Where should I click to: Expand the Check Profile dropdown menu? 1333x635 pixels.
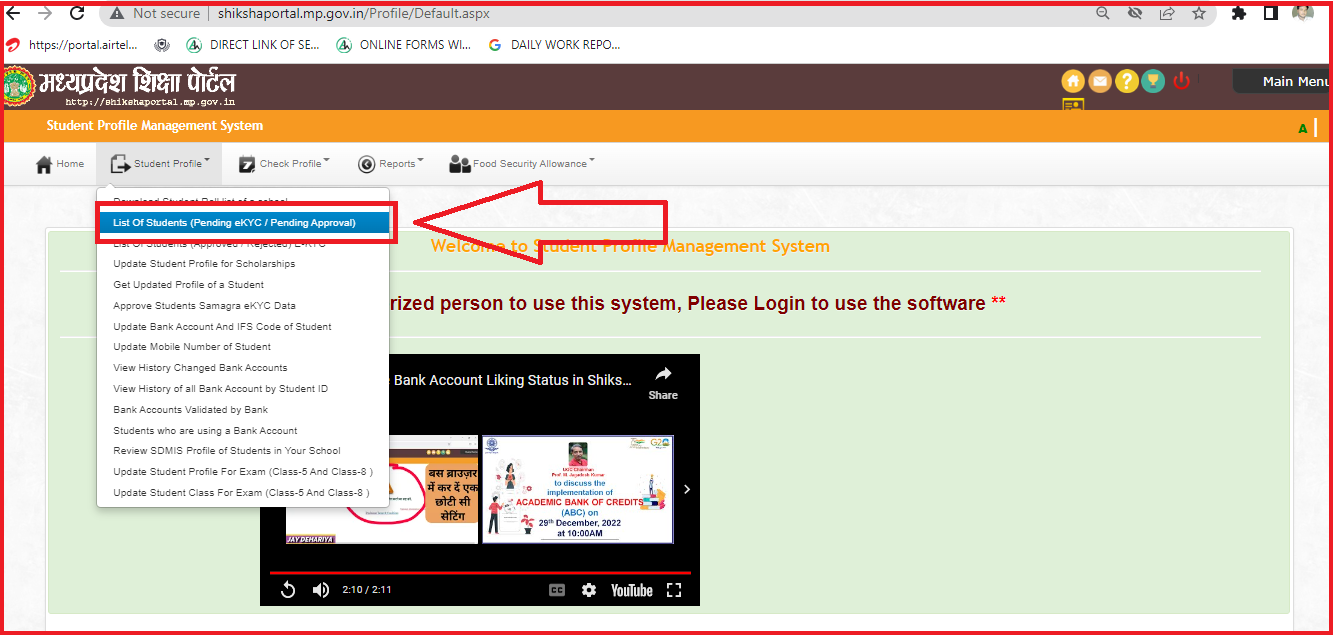click(x=284, y=164)
